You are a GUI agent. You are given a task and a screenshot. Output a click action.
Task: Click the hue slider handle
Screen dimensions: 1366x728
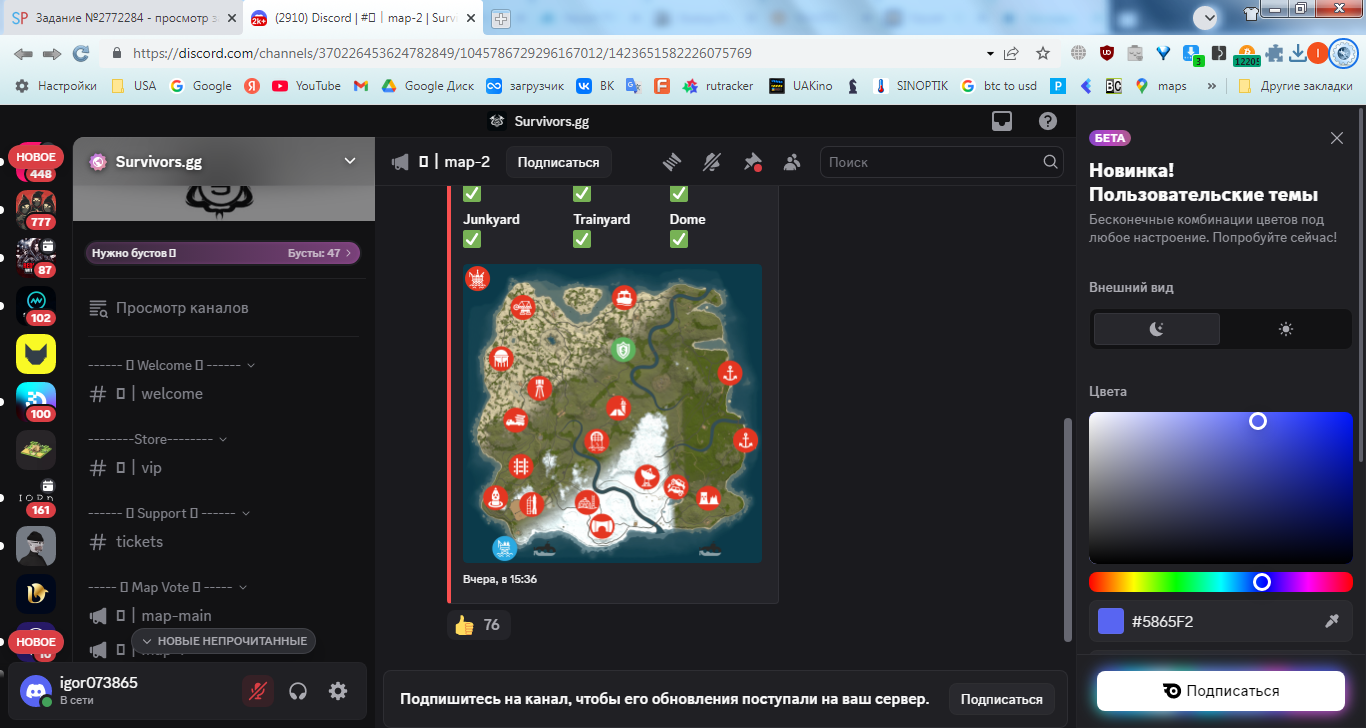coord(1262,581)
